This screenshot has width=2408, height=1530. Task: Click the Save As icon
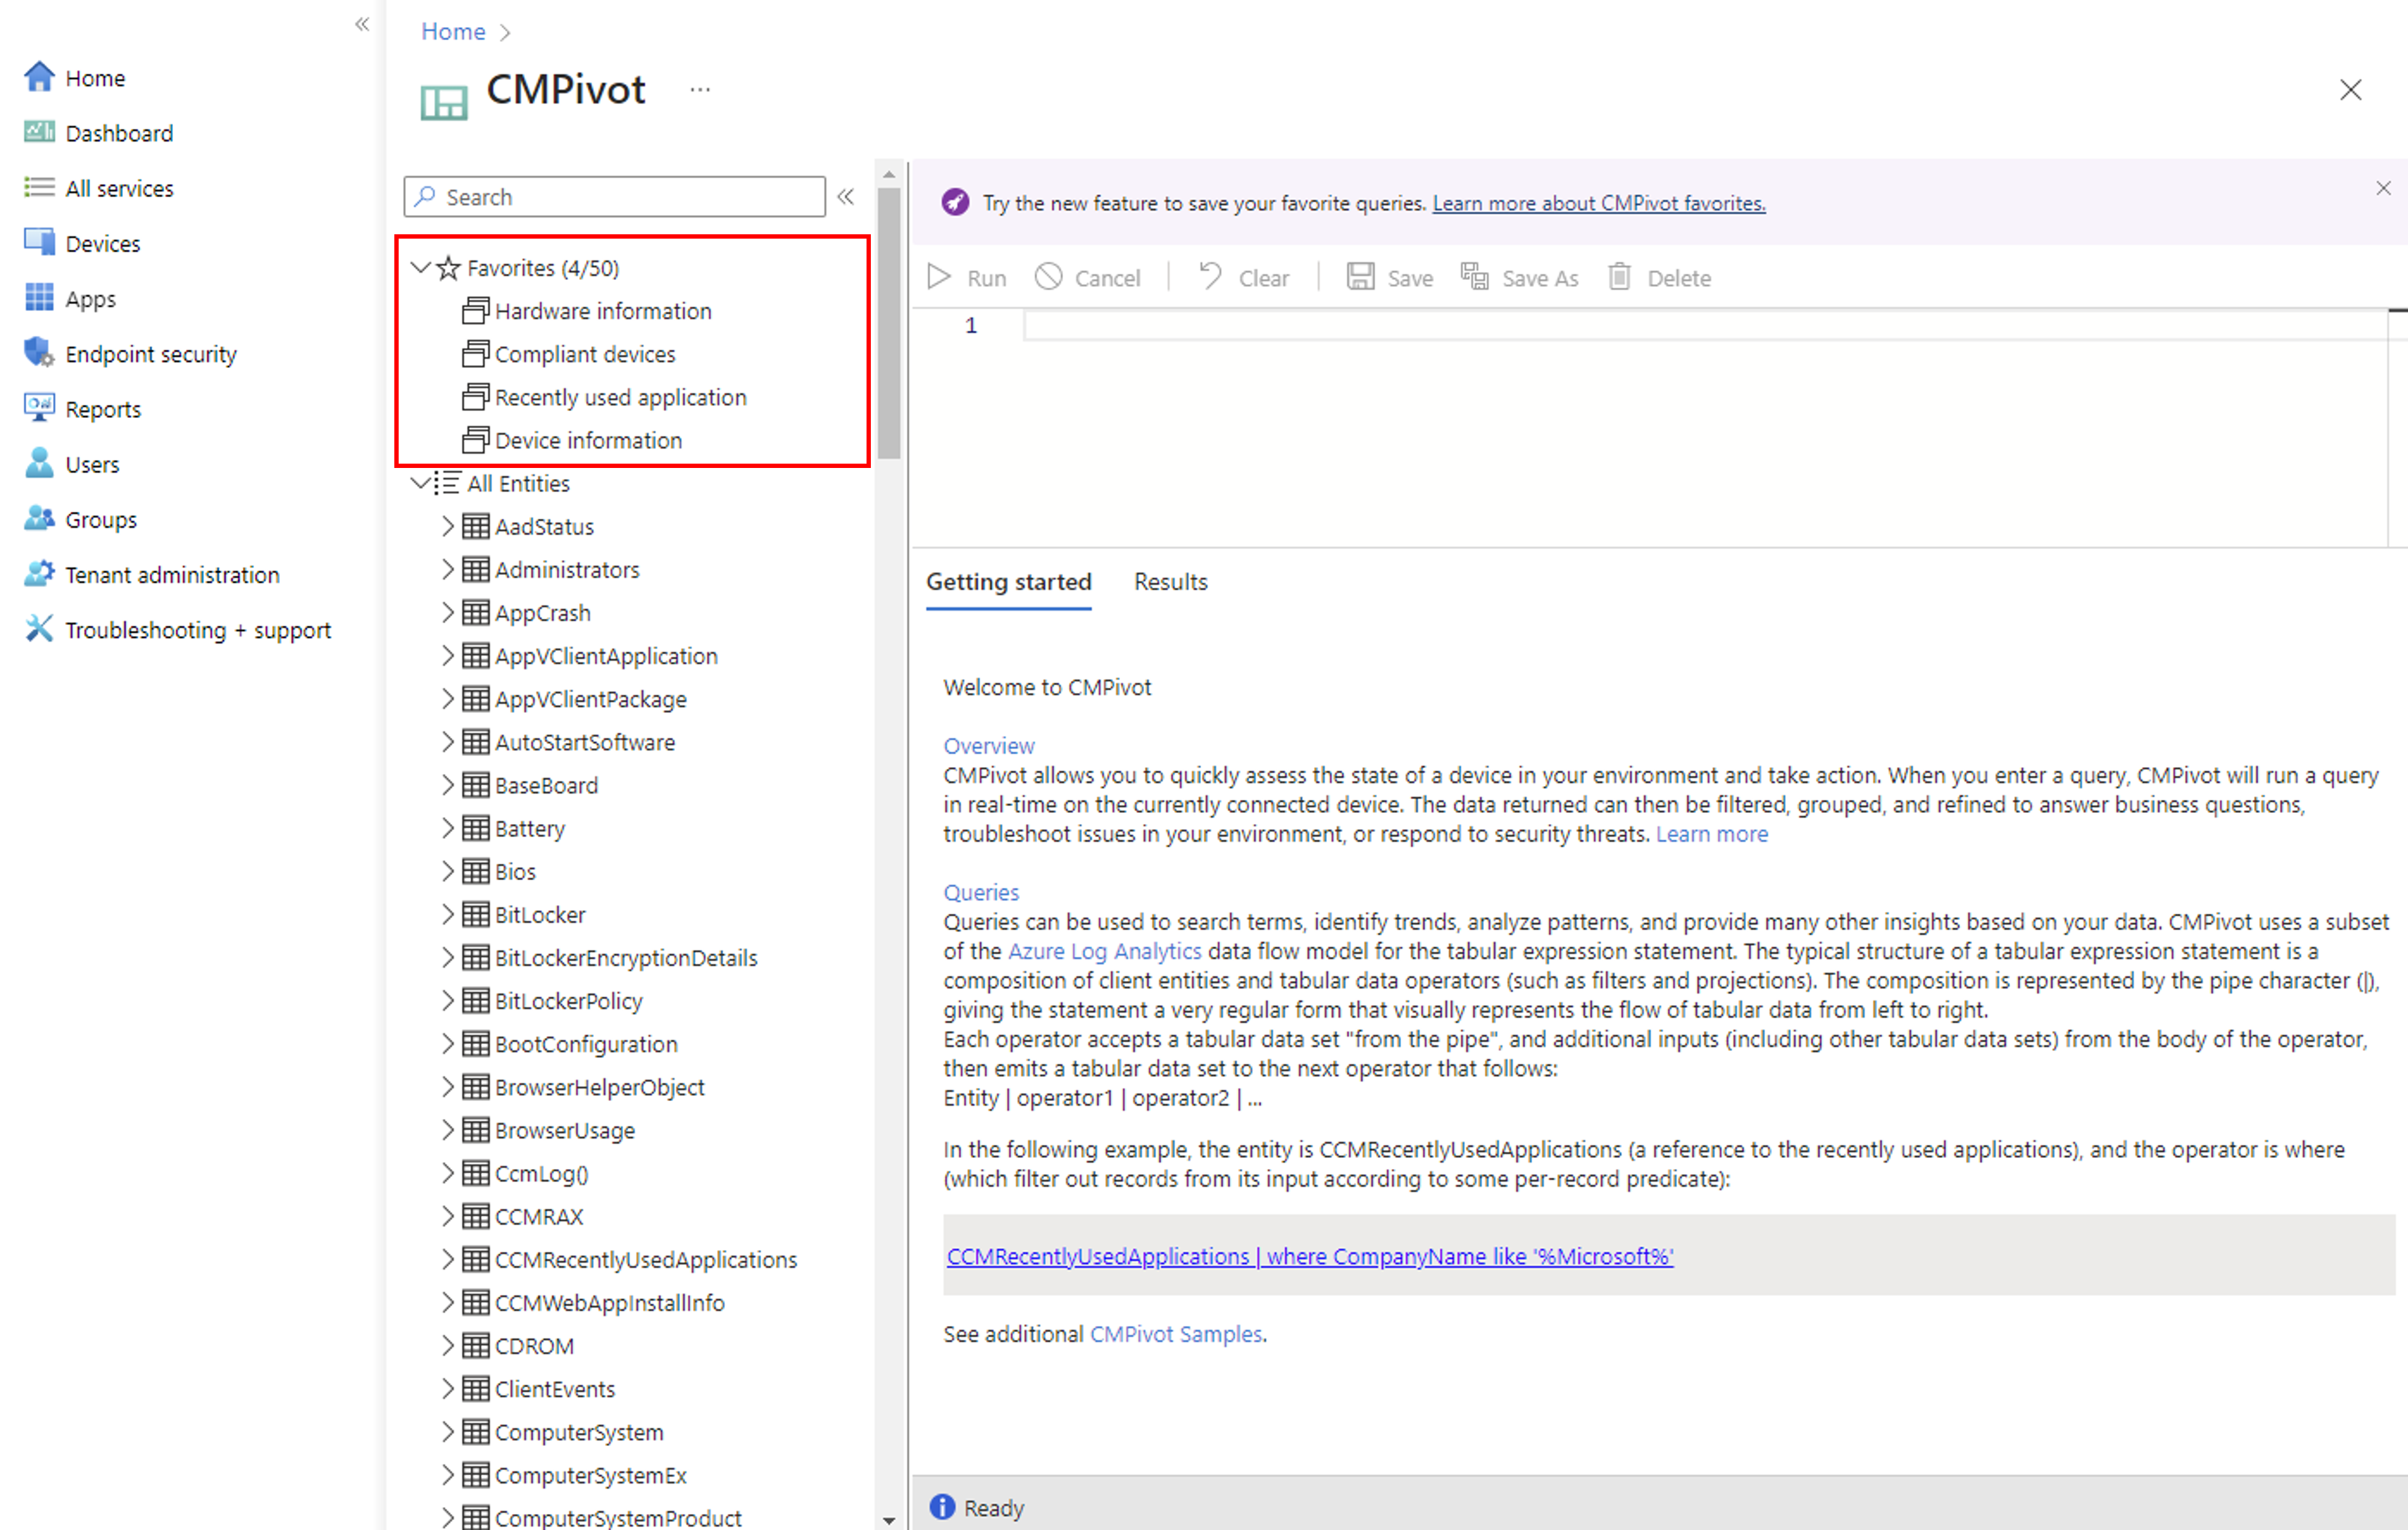(1475, 277)
